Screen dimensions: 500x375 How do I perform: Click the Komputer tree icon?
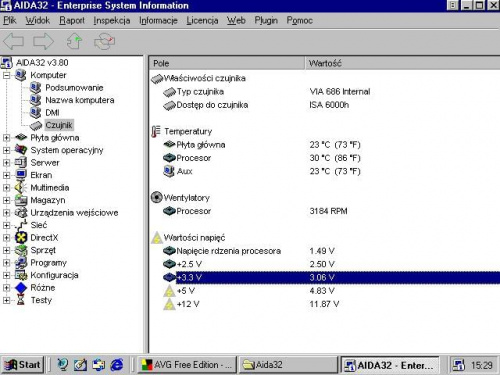point(21,75)
